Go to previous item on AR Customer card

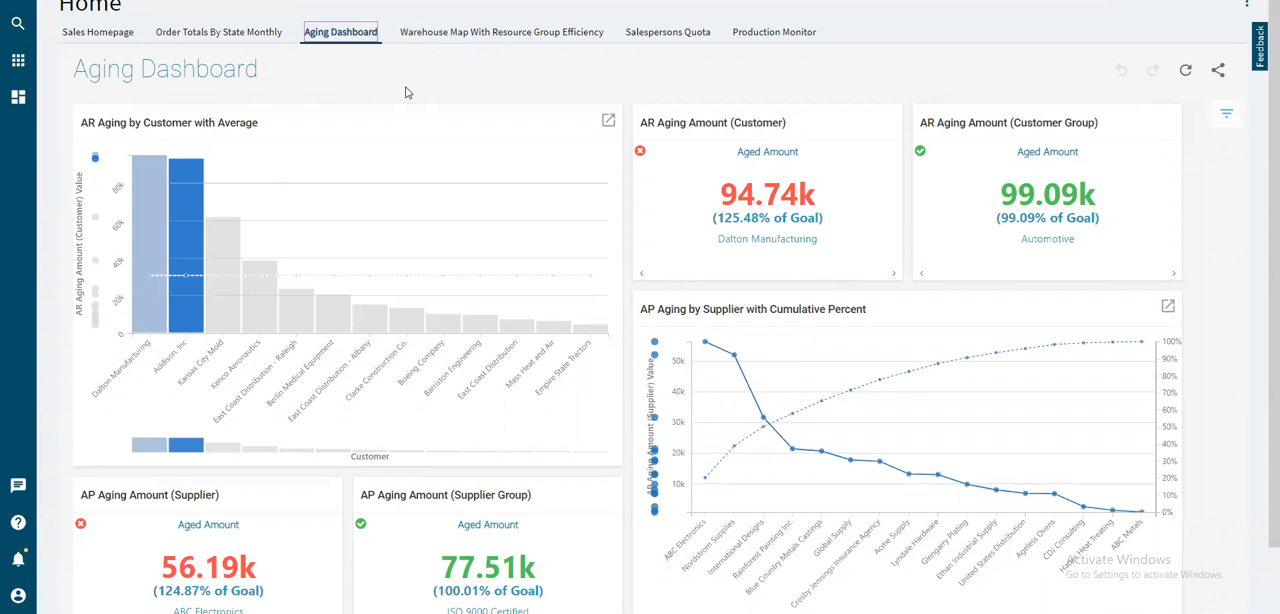[642, 273]
